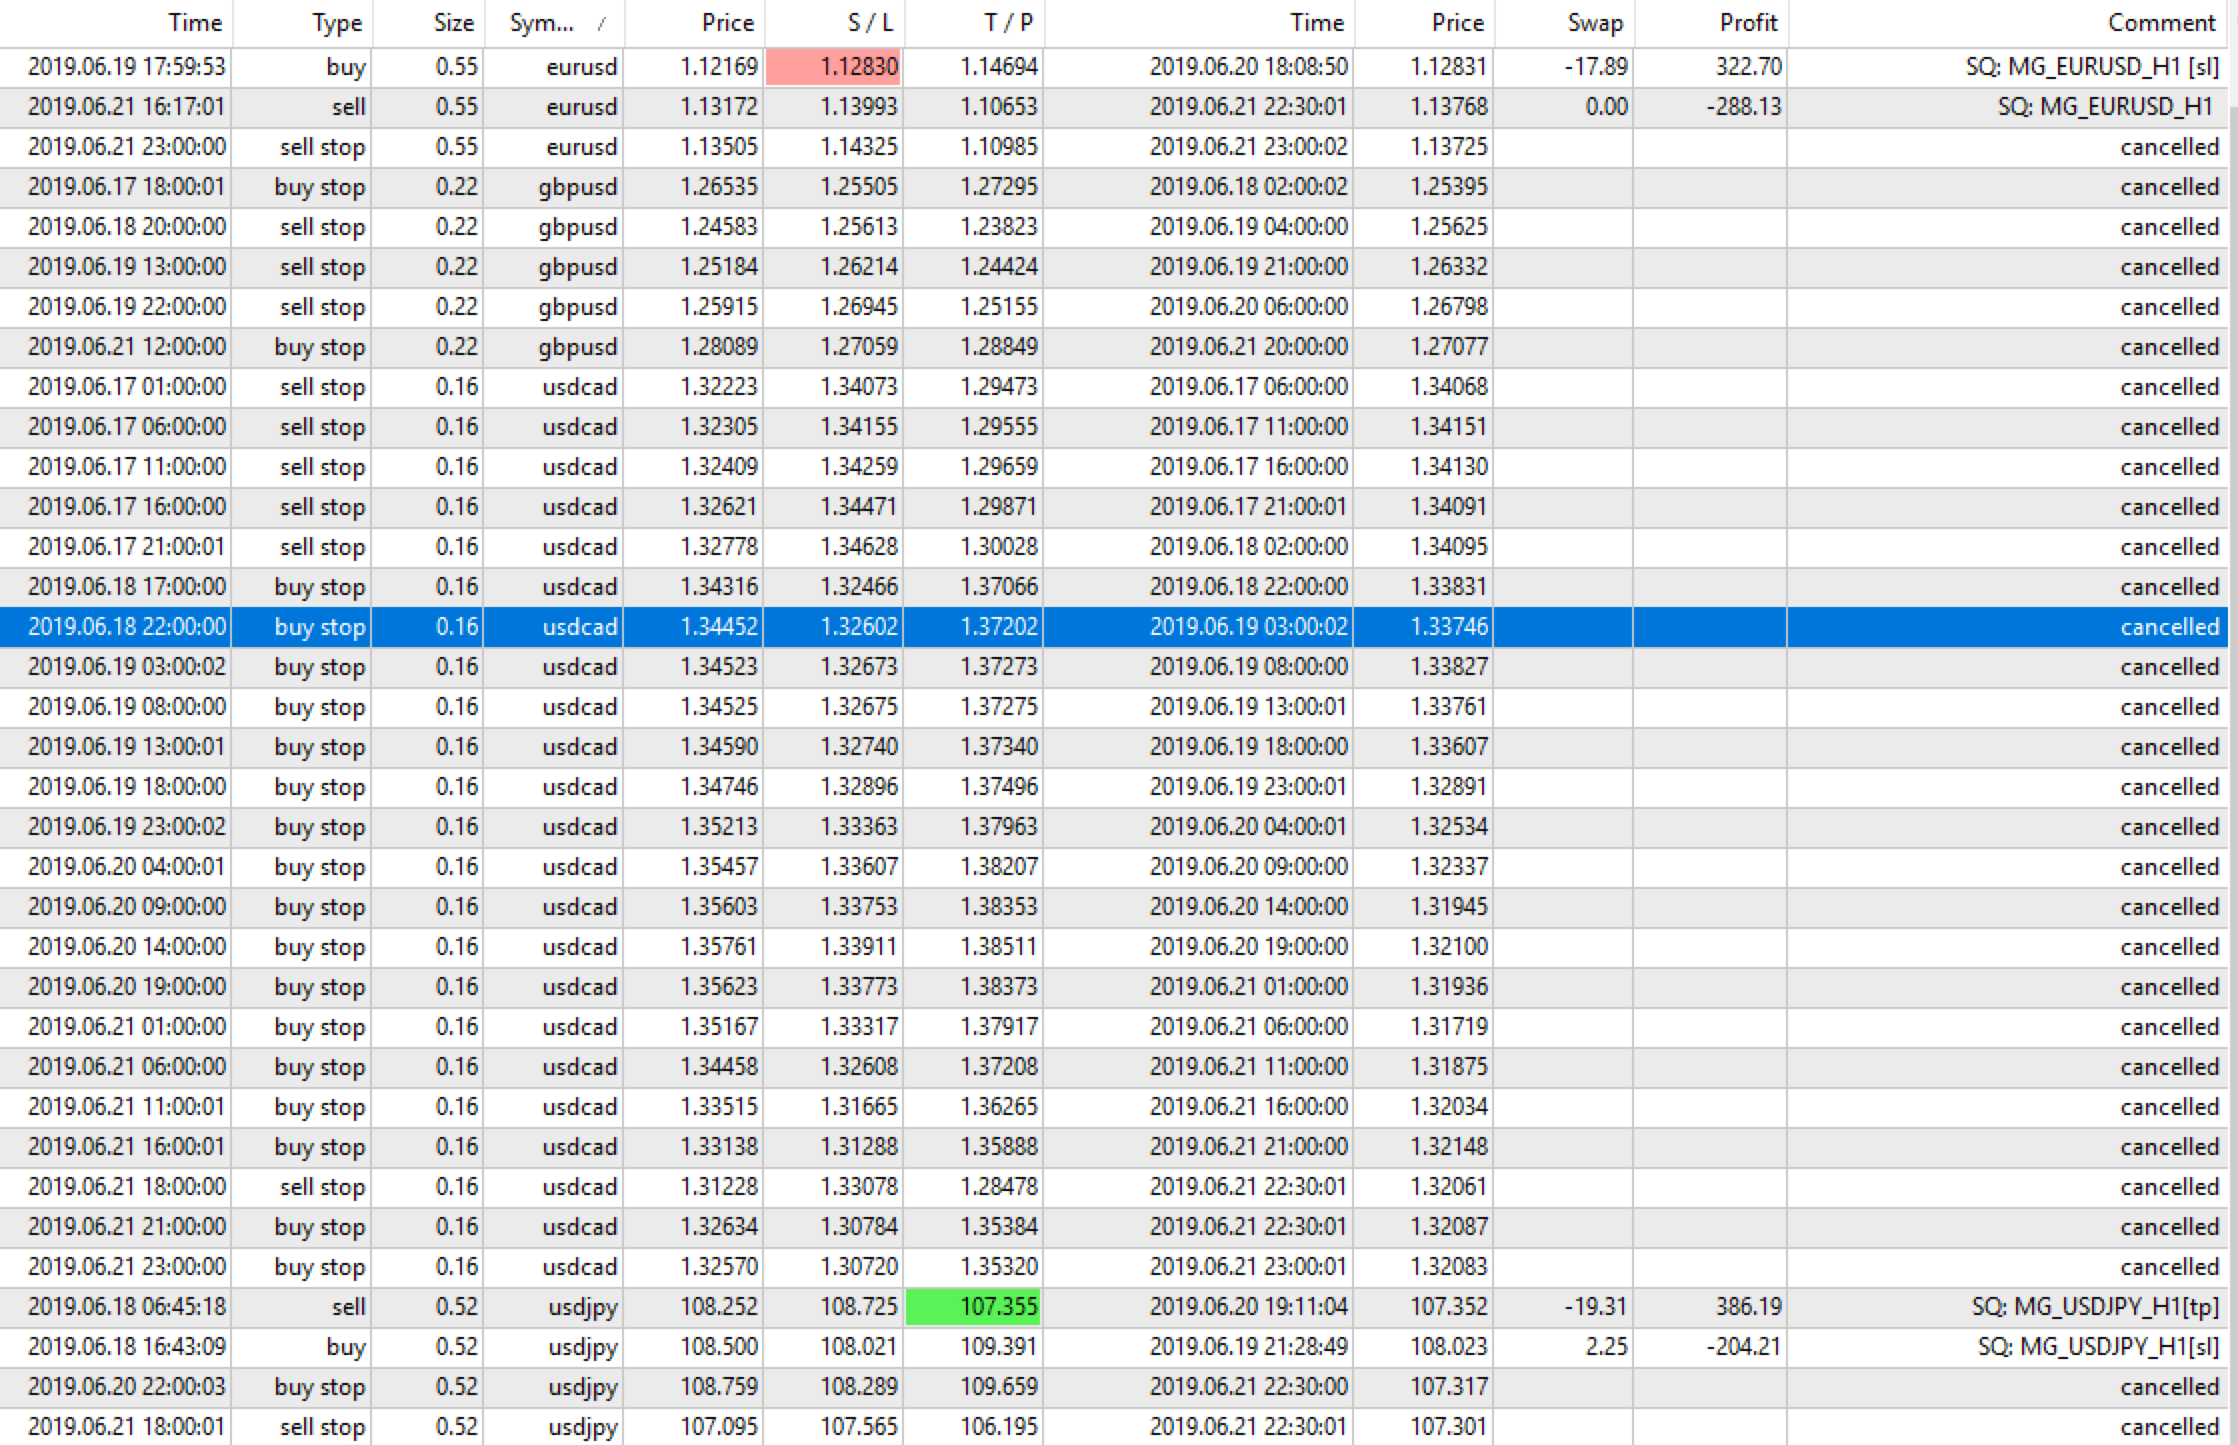The width and height of the screenshot is (2238, 1445).
Task: Click the Symbol column sort arrow
Action: [x=601, y=24]
